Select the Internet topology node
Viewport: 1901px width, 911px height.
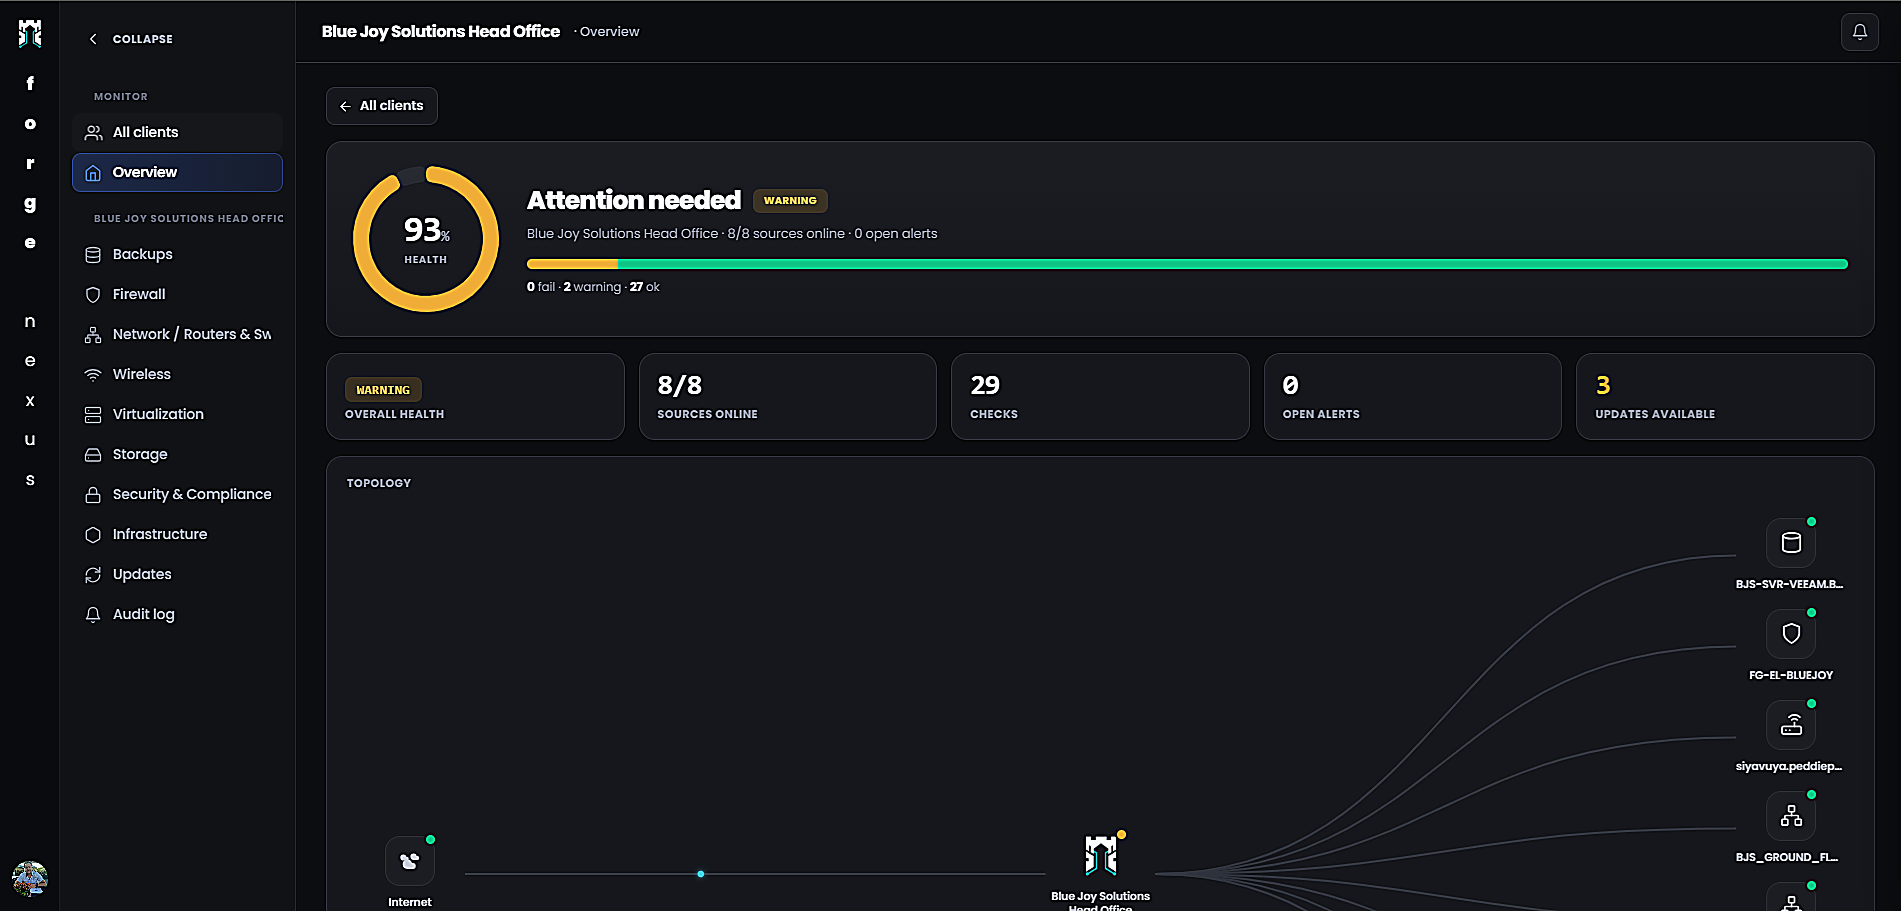point(410,861)
